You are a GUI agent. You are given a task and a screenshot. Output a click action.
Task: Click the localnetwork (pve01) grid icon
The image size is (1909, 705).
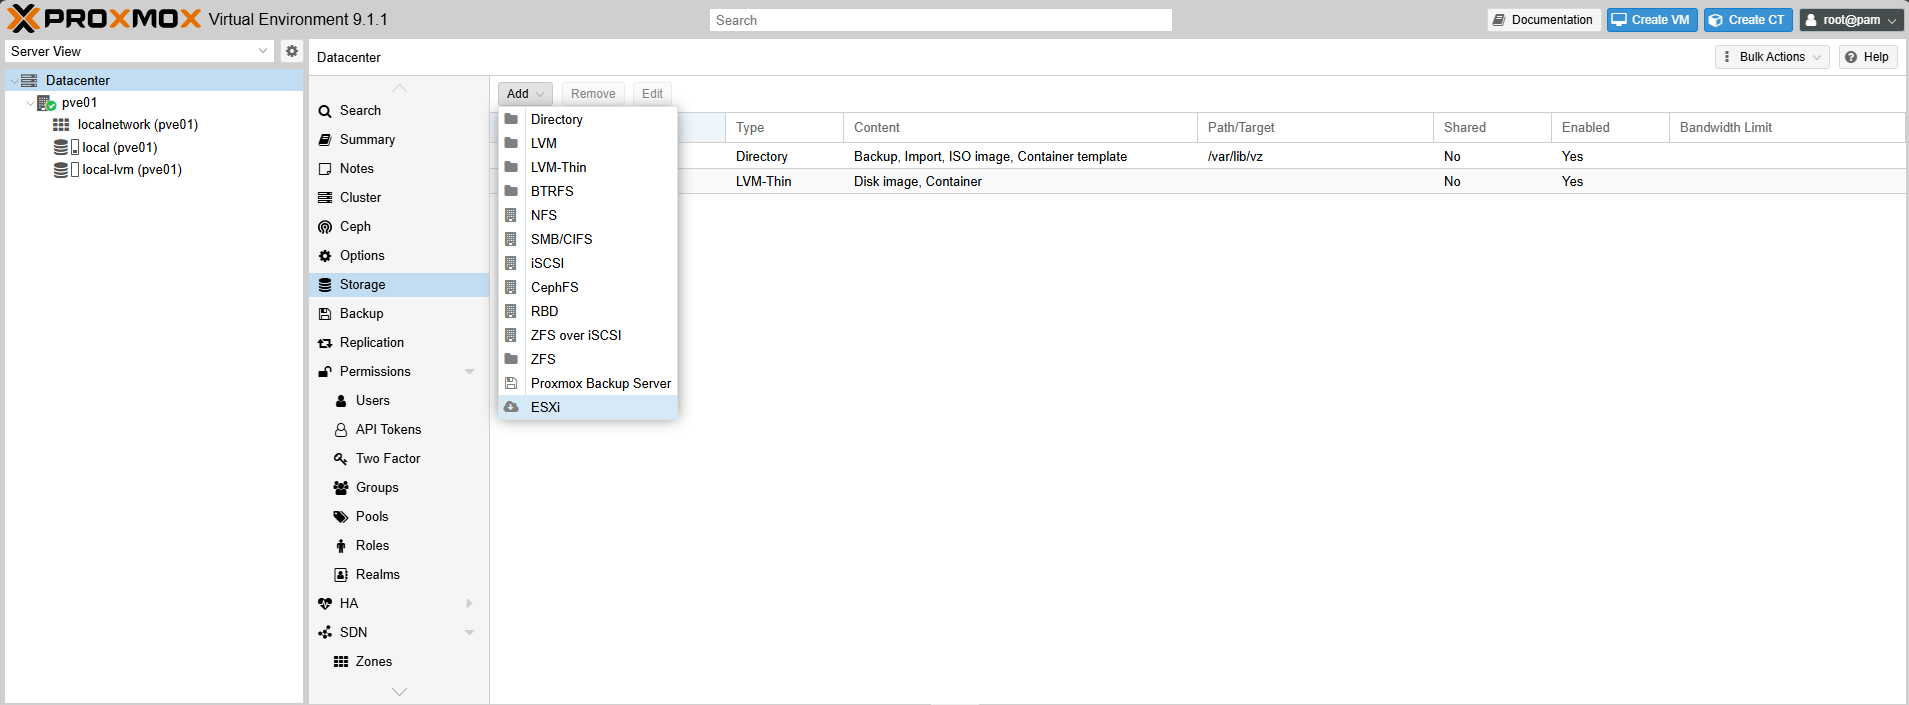[x=61, y=125]
